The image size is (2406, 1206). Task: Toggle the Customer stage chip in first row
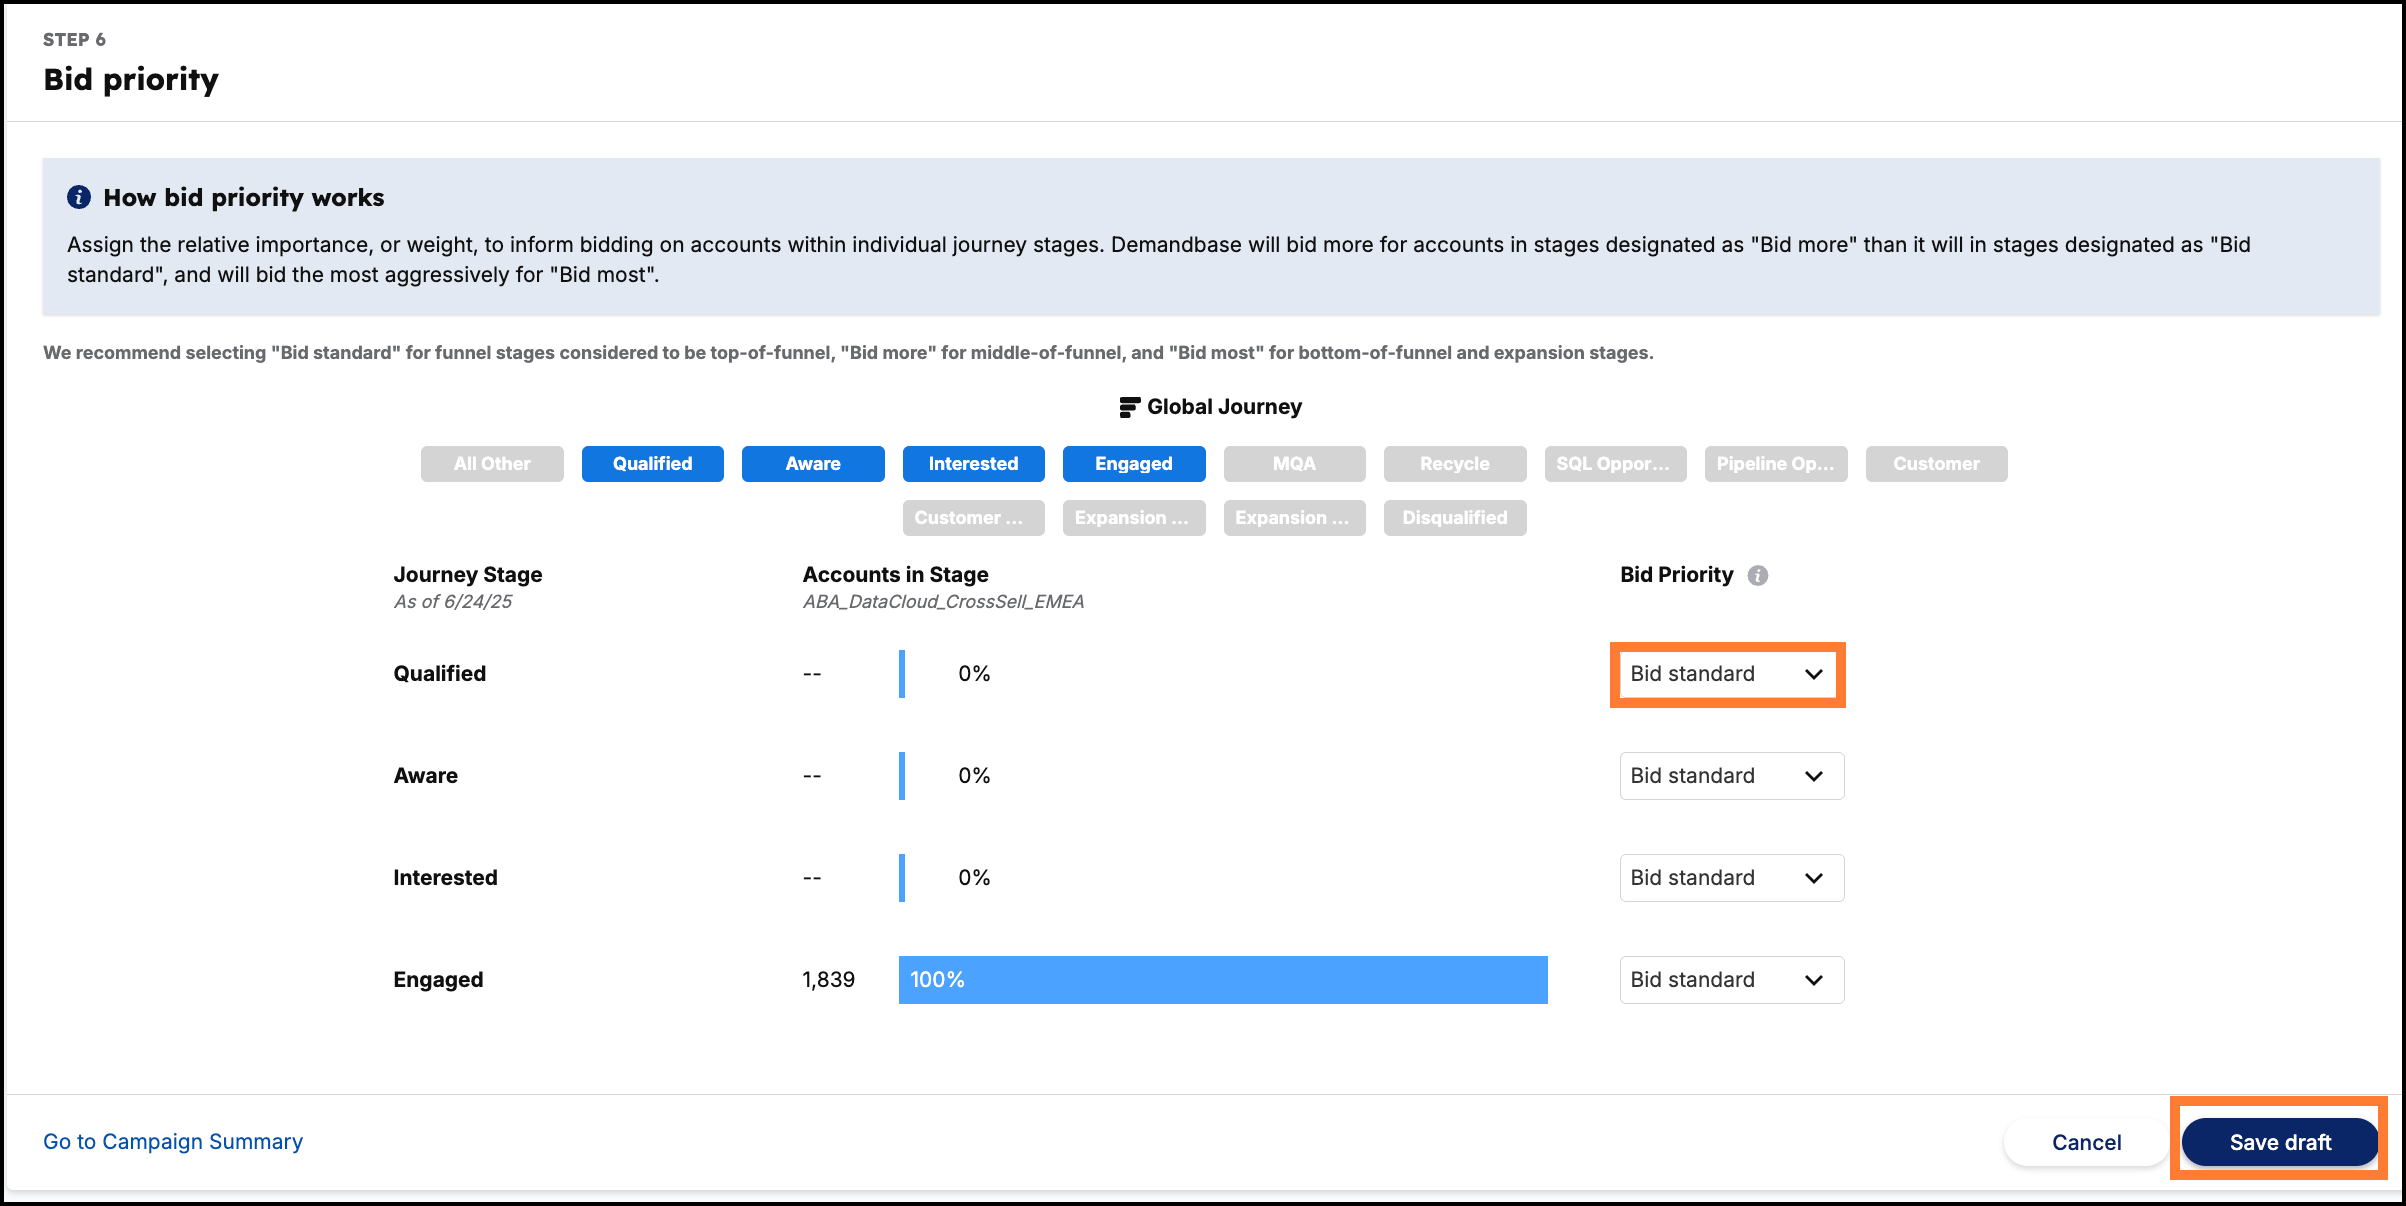[1937, 464]
